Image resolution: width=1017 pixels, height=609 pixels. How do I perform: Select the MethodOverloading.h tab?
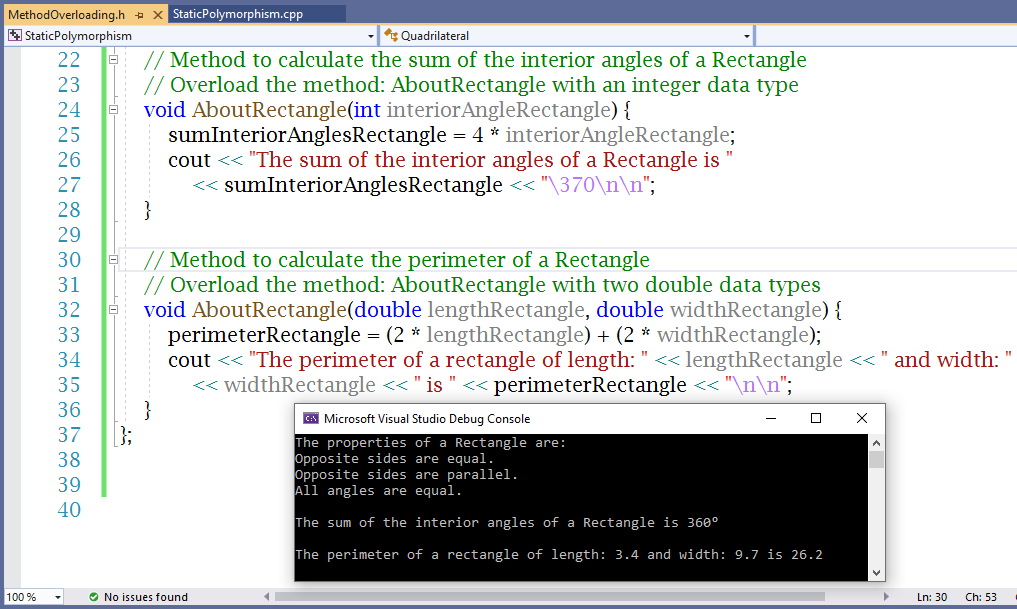click(x=66, y=14)
